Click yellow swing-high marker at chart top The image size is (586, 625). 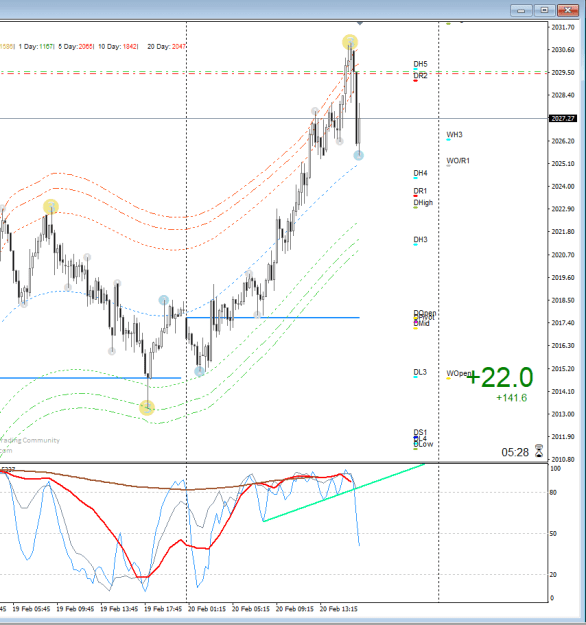[x=350, y=42]
